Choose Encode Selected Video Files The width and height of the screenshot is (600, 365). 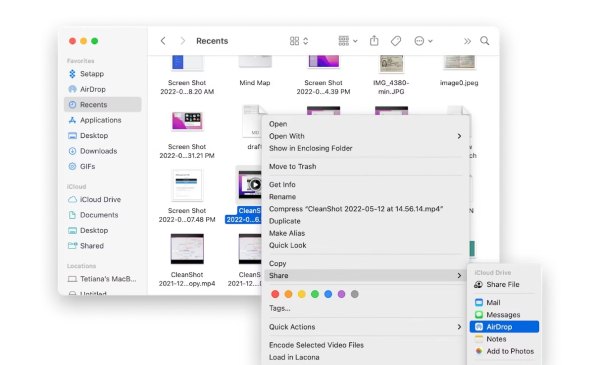coord(365,345)
